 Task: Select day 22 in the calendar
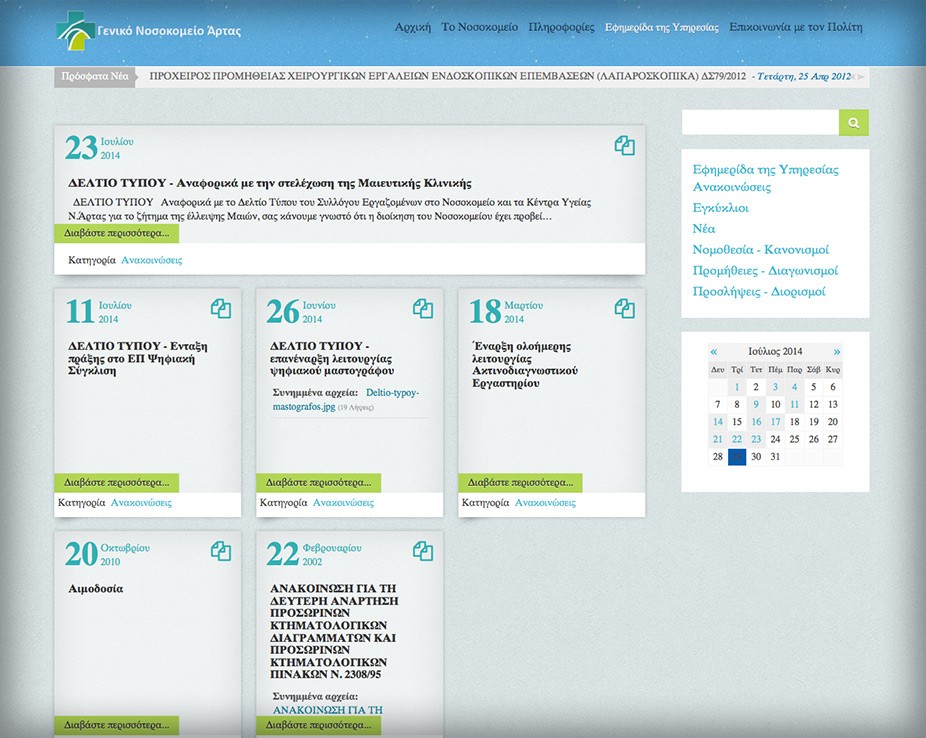click(736, 439)
